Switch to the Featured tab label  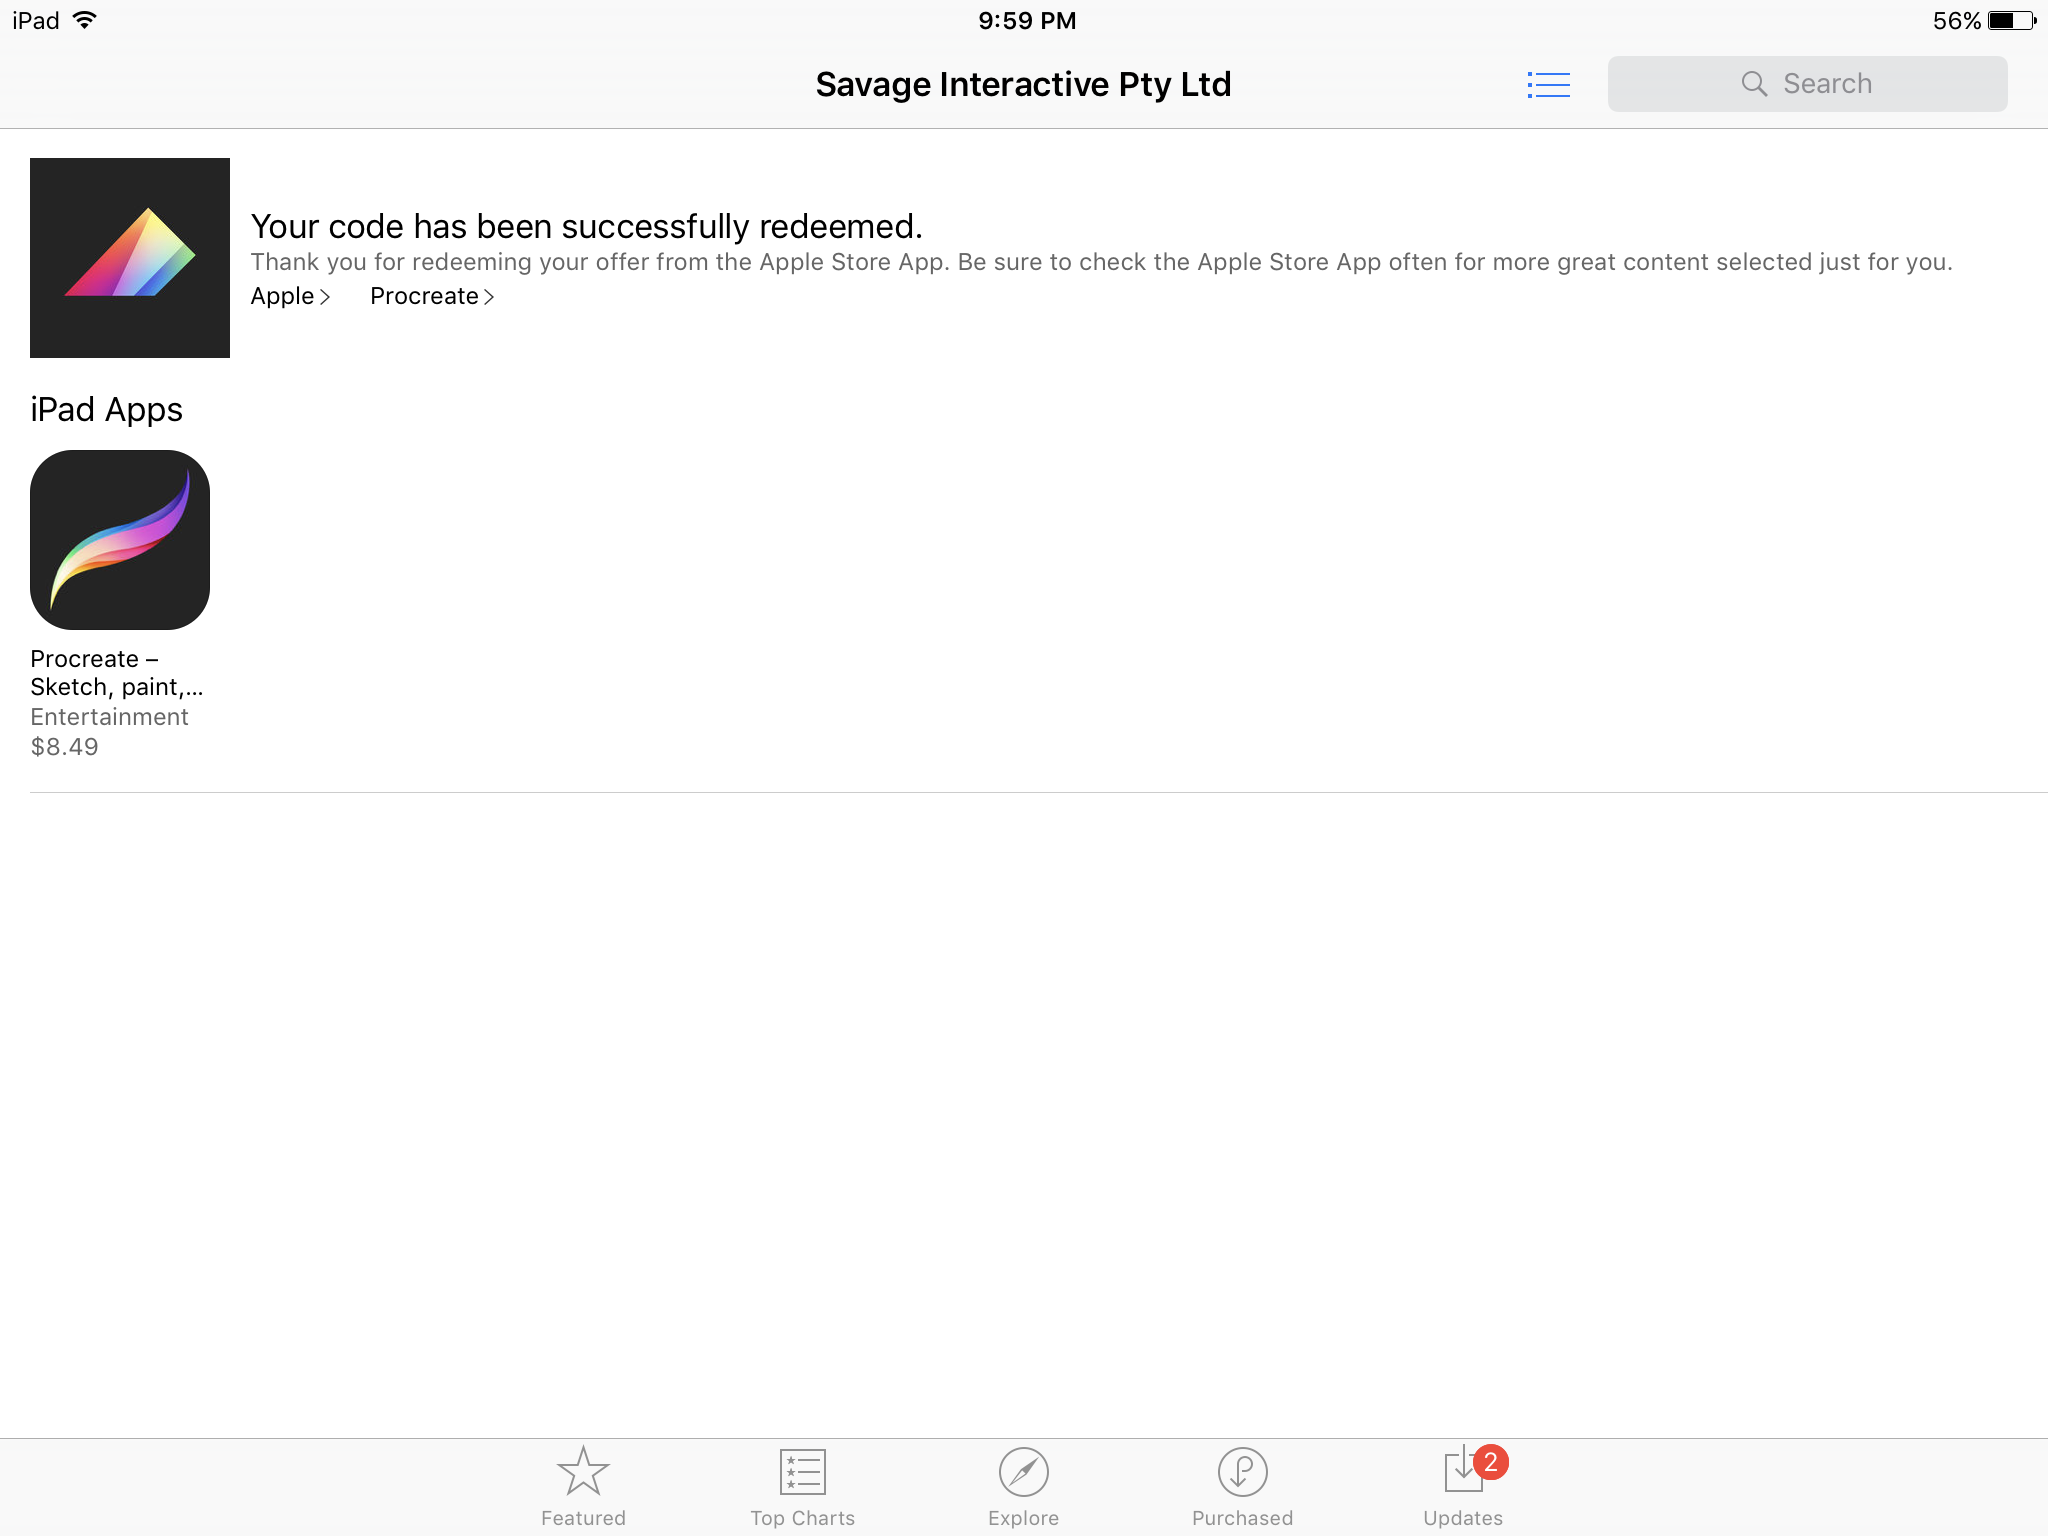[583, 1518]
